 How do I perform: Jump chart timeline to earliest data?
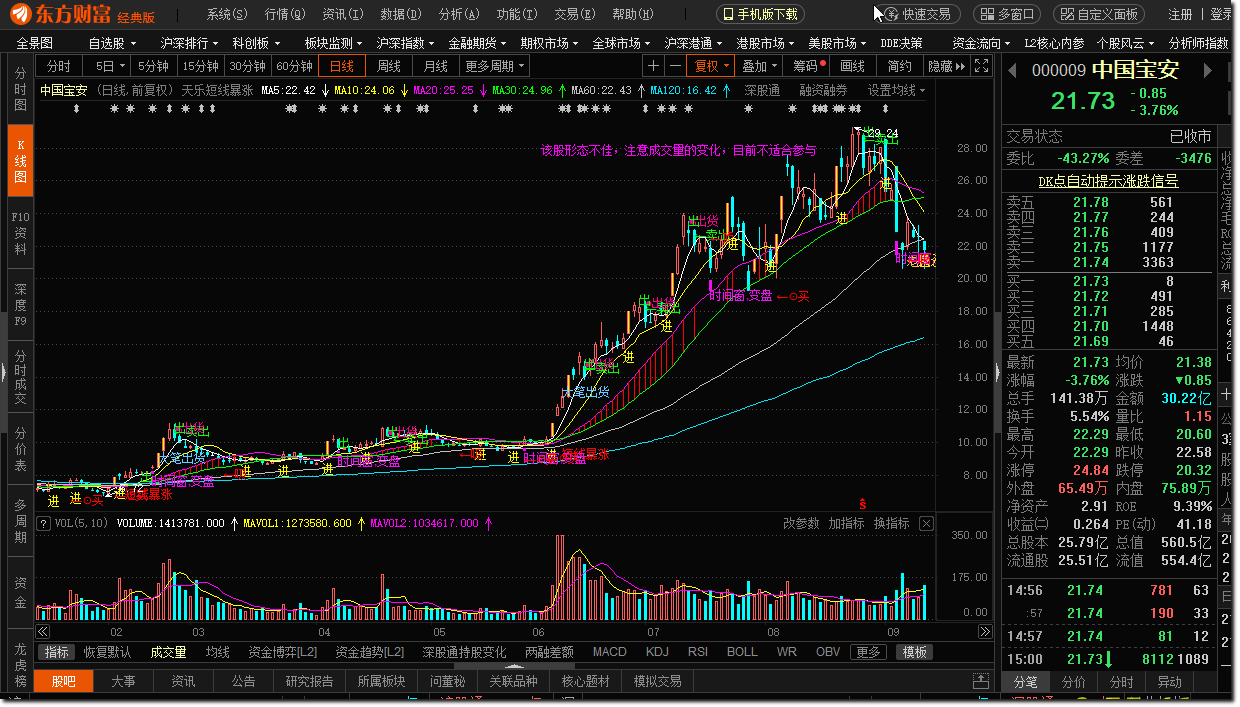[x=42, y=632]
